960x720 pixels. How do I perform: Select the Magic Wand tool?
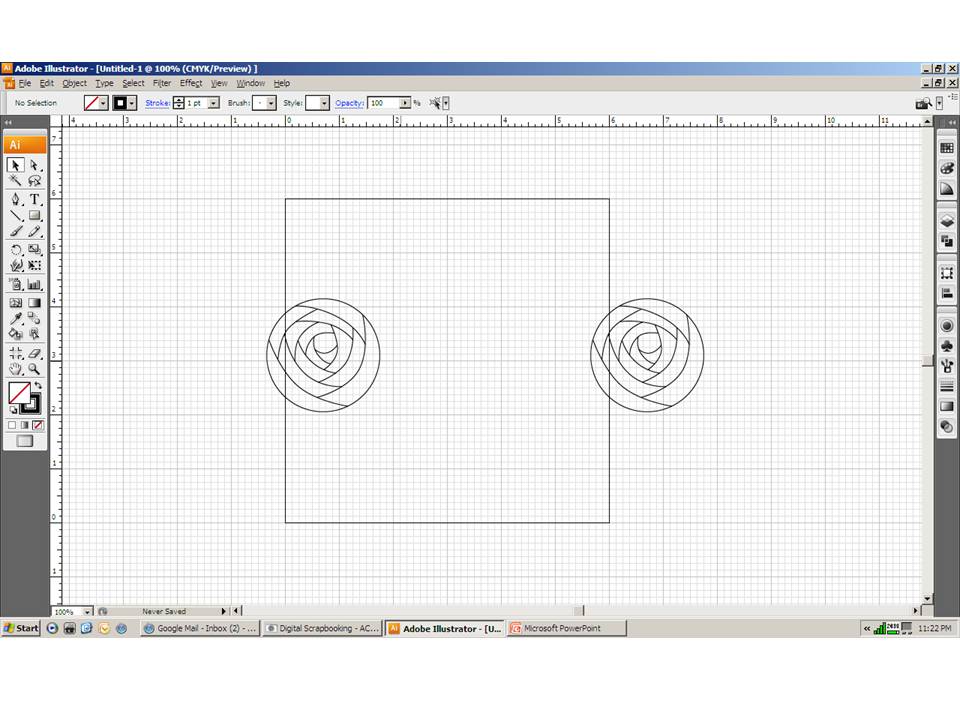15,181
